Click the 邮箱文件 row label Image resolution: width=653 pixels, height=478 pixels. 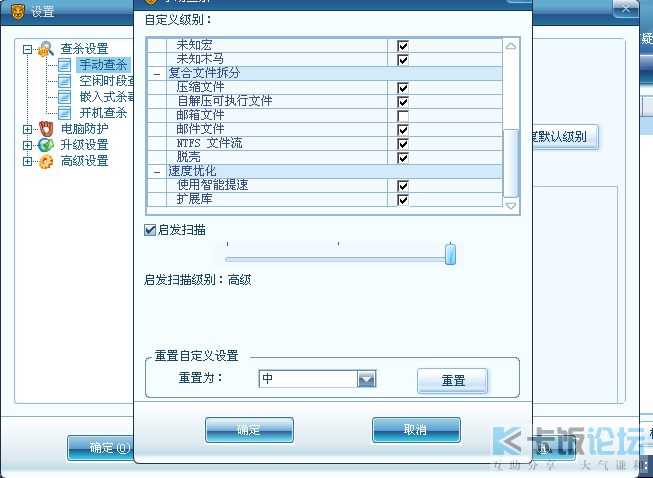coord(200,115)
